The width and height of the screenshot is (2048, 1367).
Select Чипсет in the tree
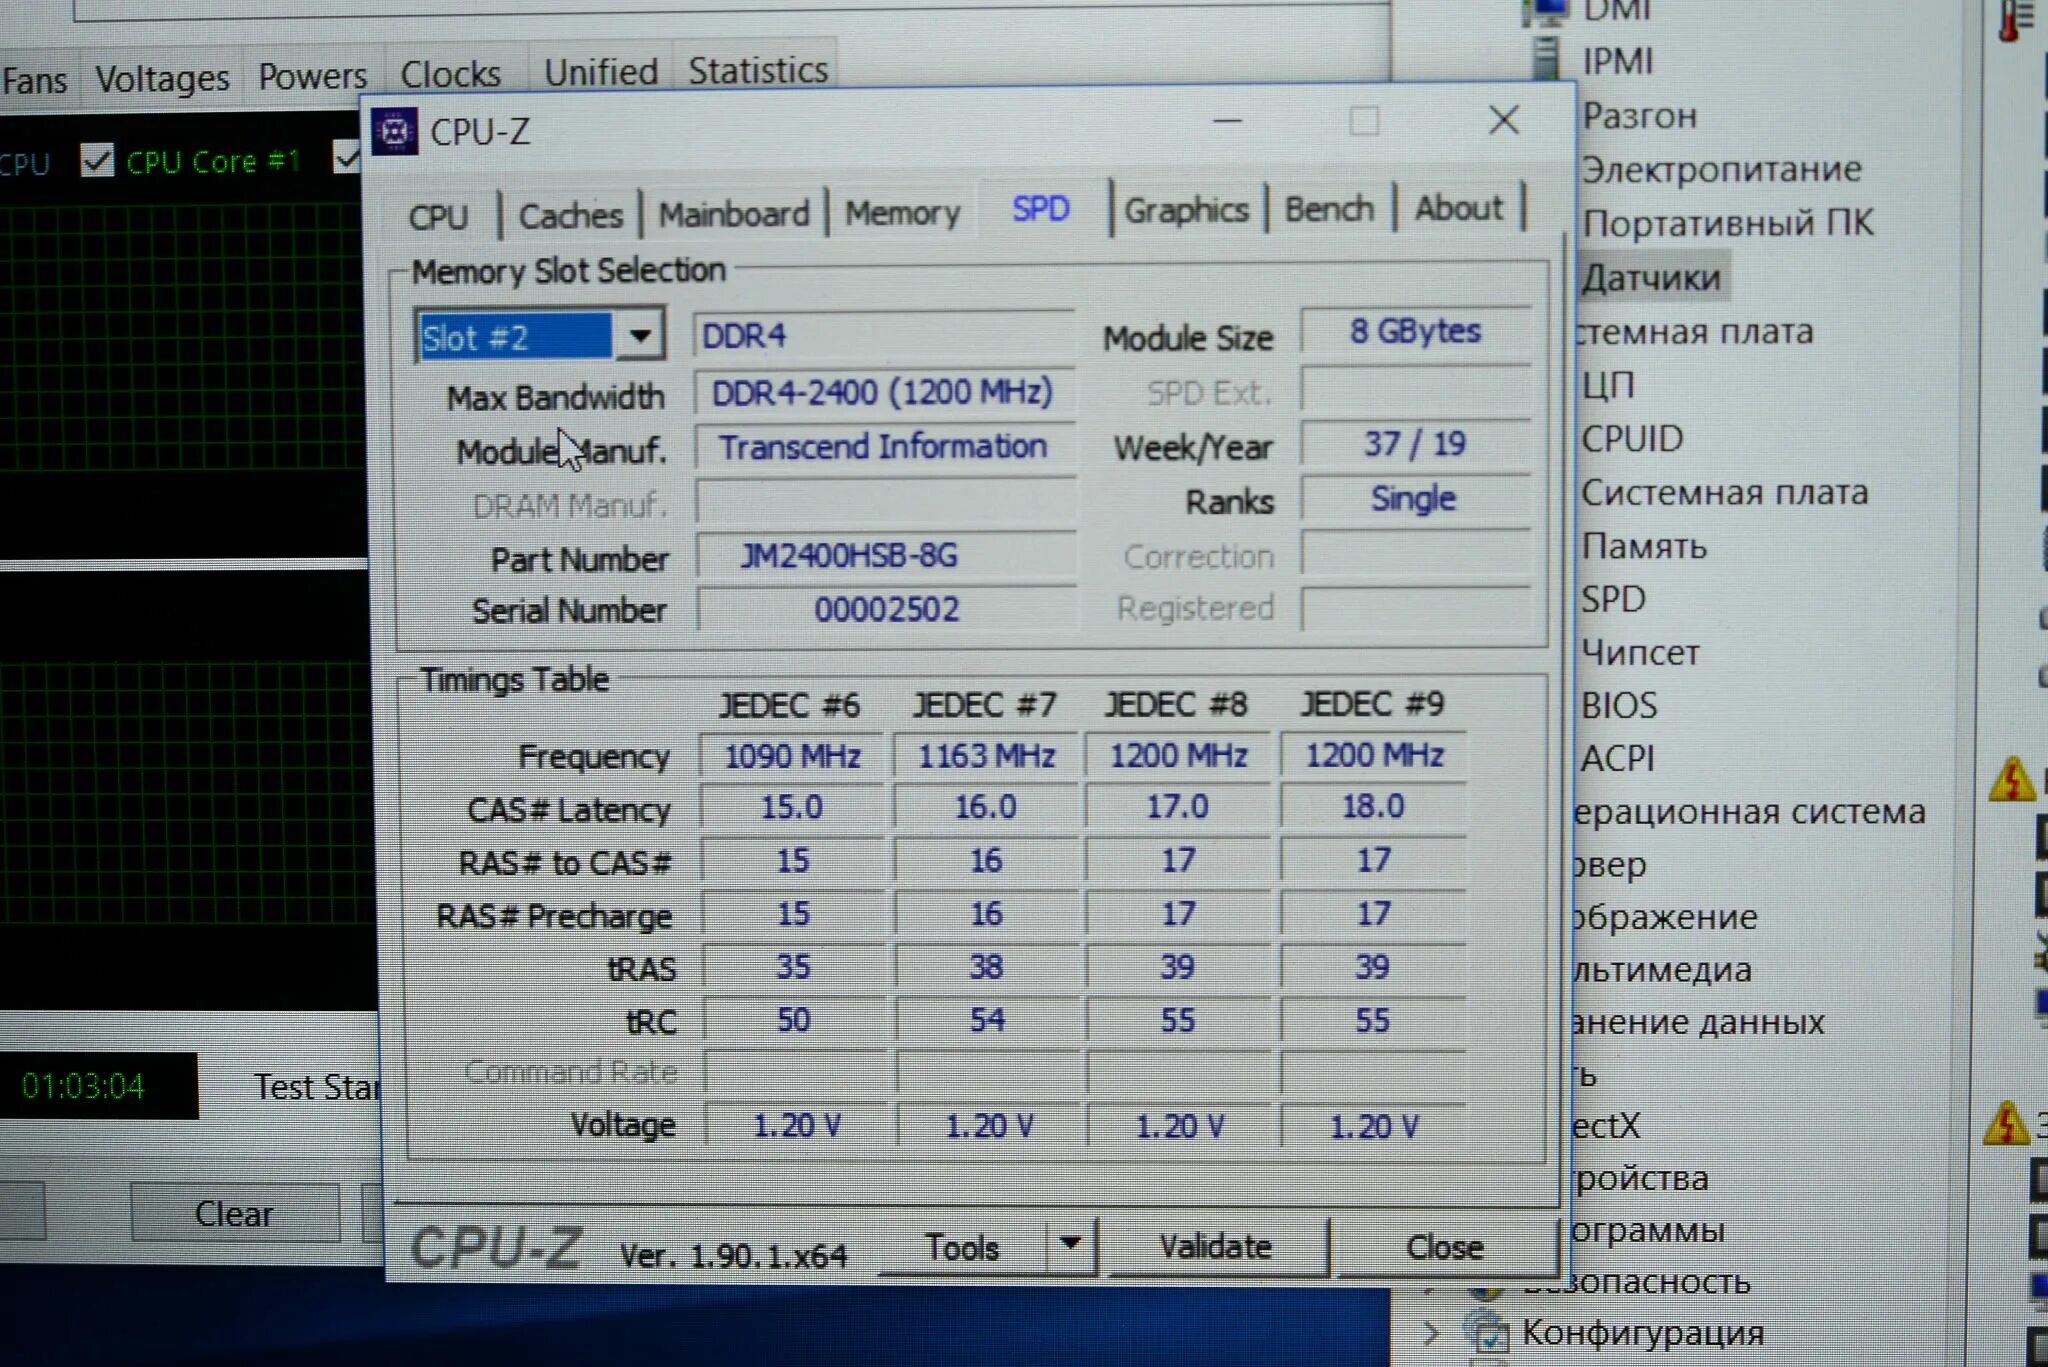click(x=1640, y=652)
